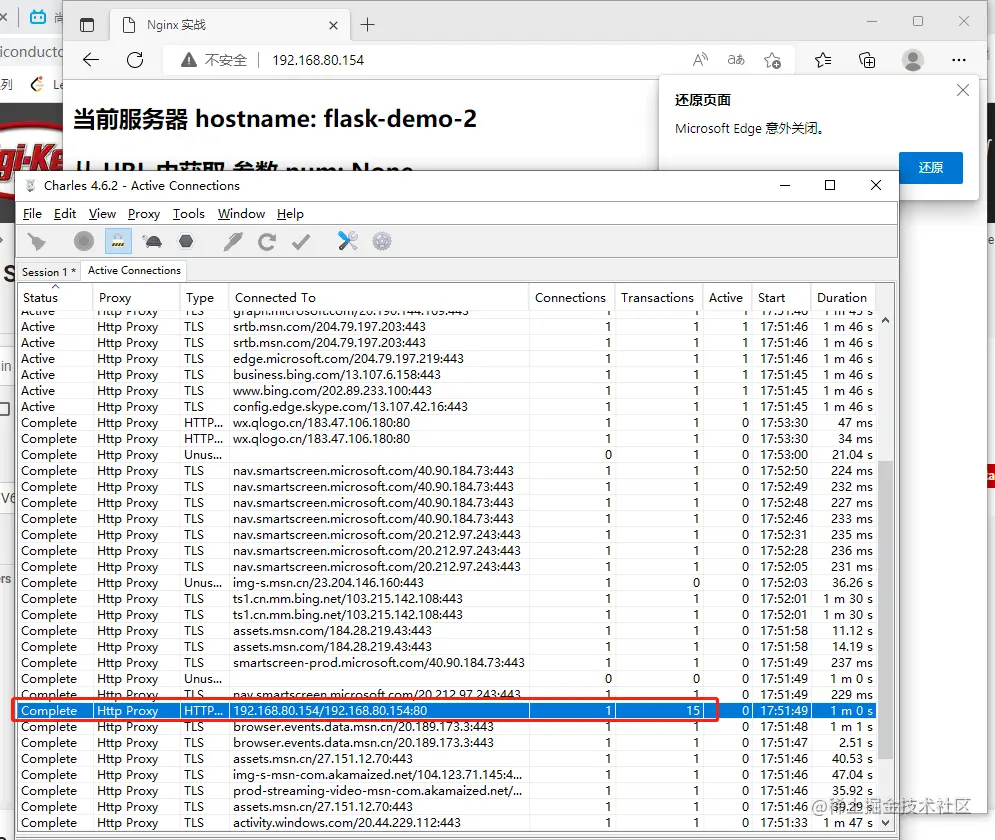Click the validate checkmark icon in Charles
The height and width of the screenshot is (840, 995).
click(x=301, y=242)
